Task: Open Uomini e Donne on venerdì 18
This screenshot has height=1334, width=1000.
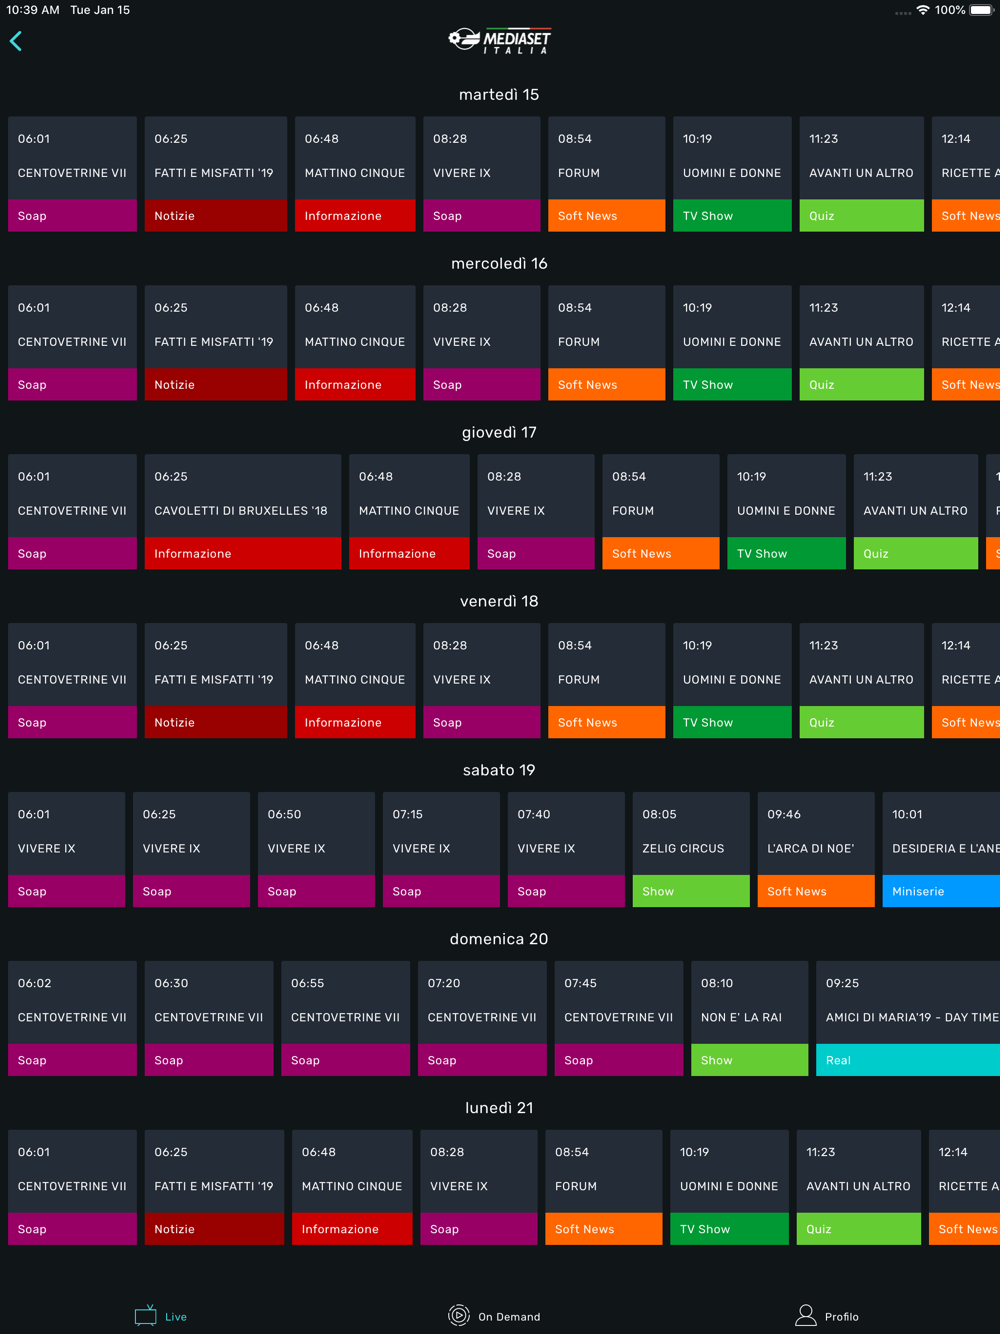Action: pos(731,680)
